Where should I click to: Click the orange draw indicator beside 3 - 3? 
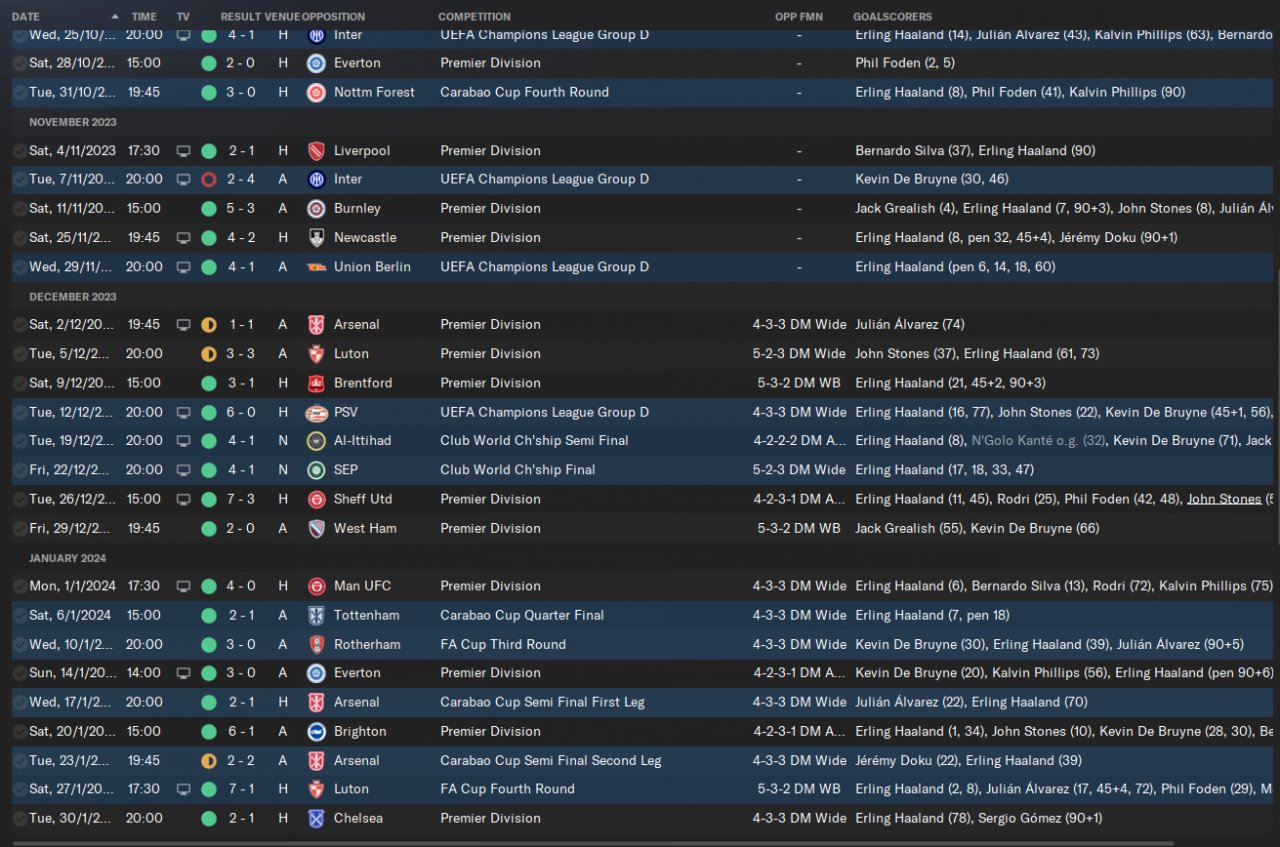pyautogui.click(x=209, y=354)
